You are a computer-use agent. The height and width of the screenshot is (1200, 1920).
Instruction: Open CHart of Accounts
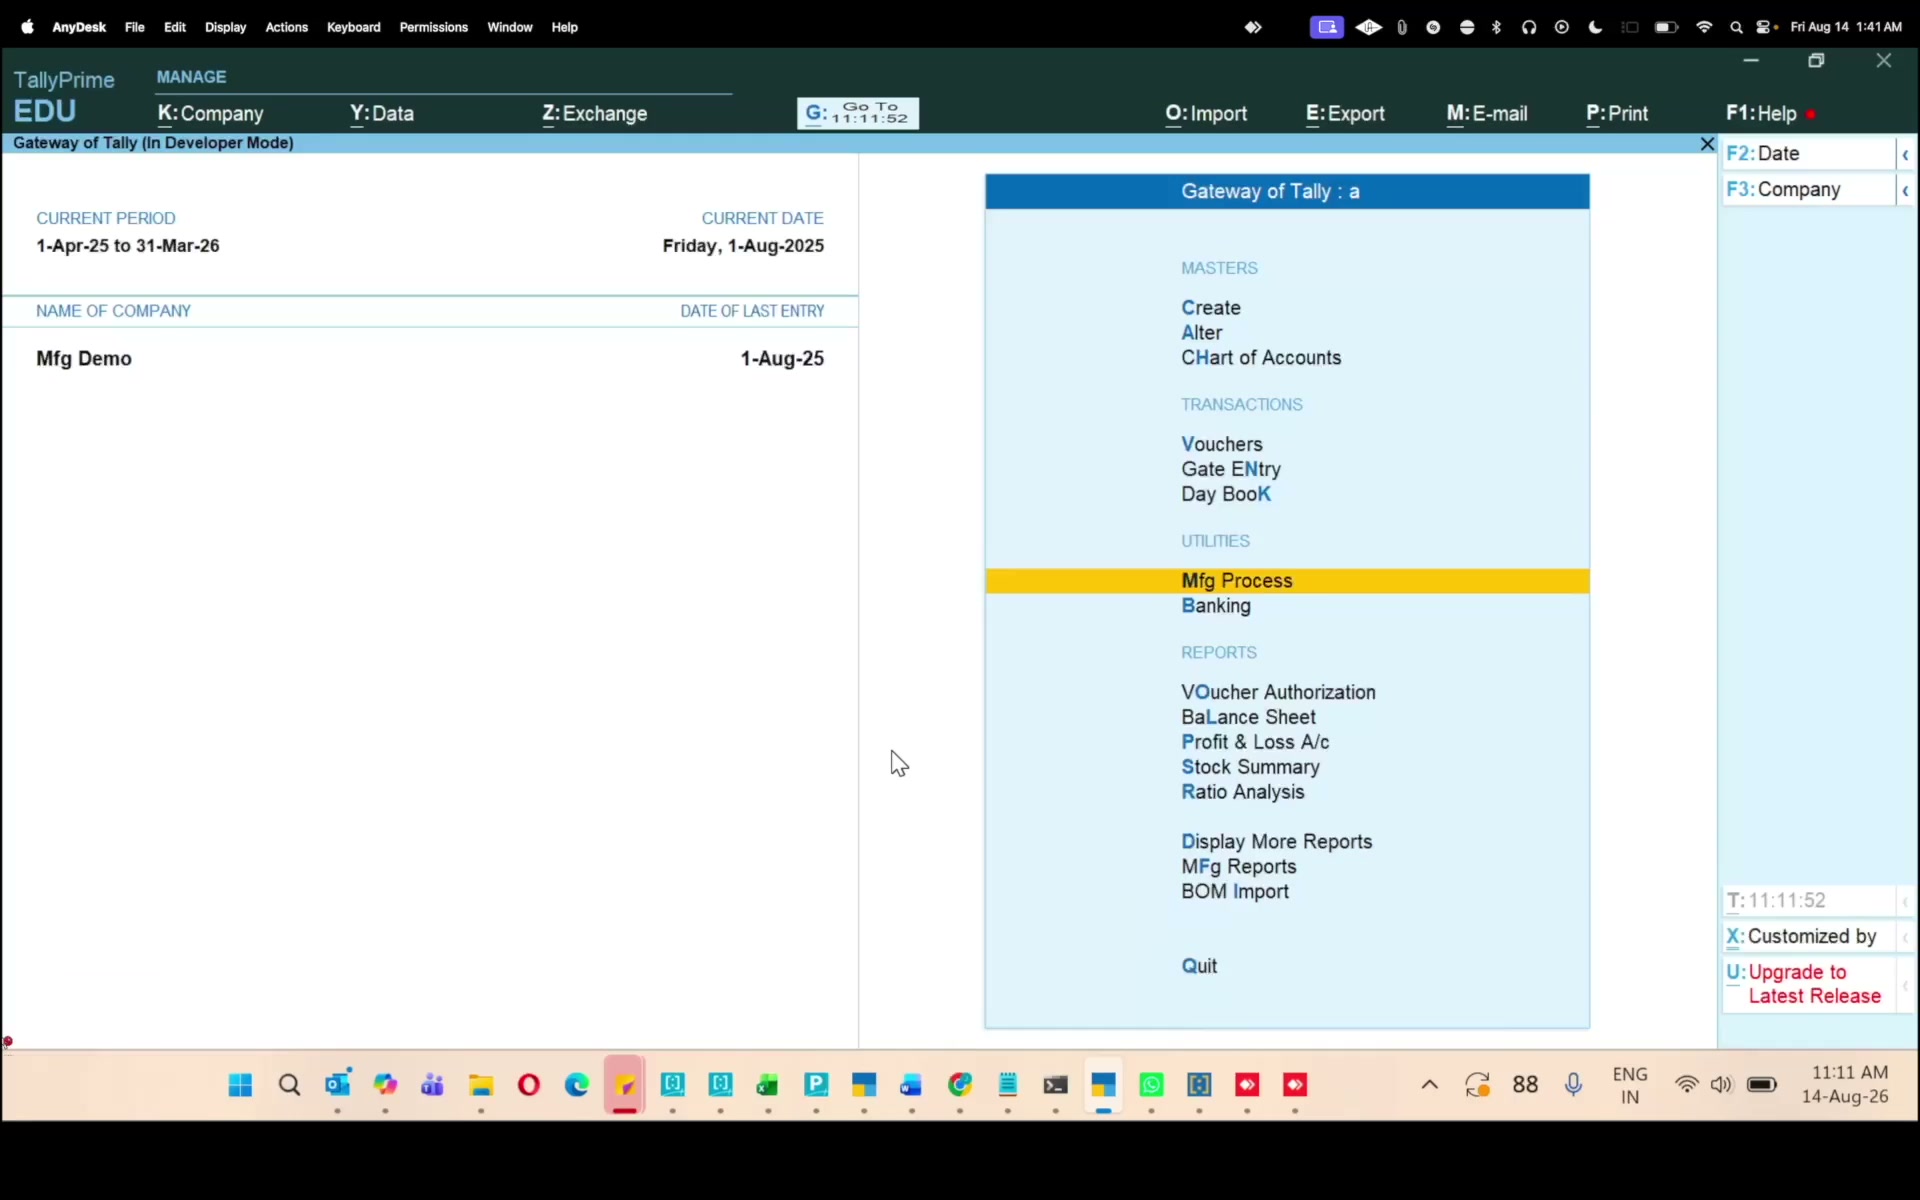pos(1261,358)
